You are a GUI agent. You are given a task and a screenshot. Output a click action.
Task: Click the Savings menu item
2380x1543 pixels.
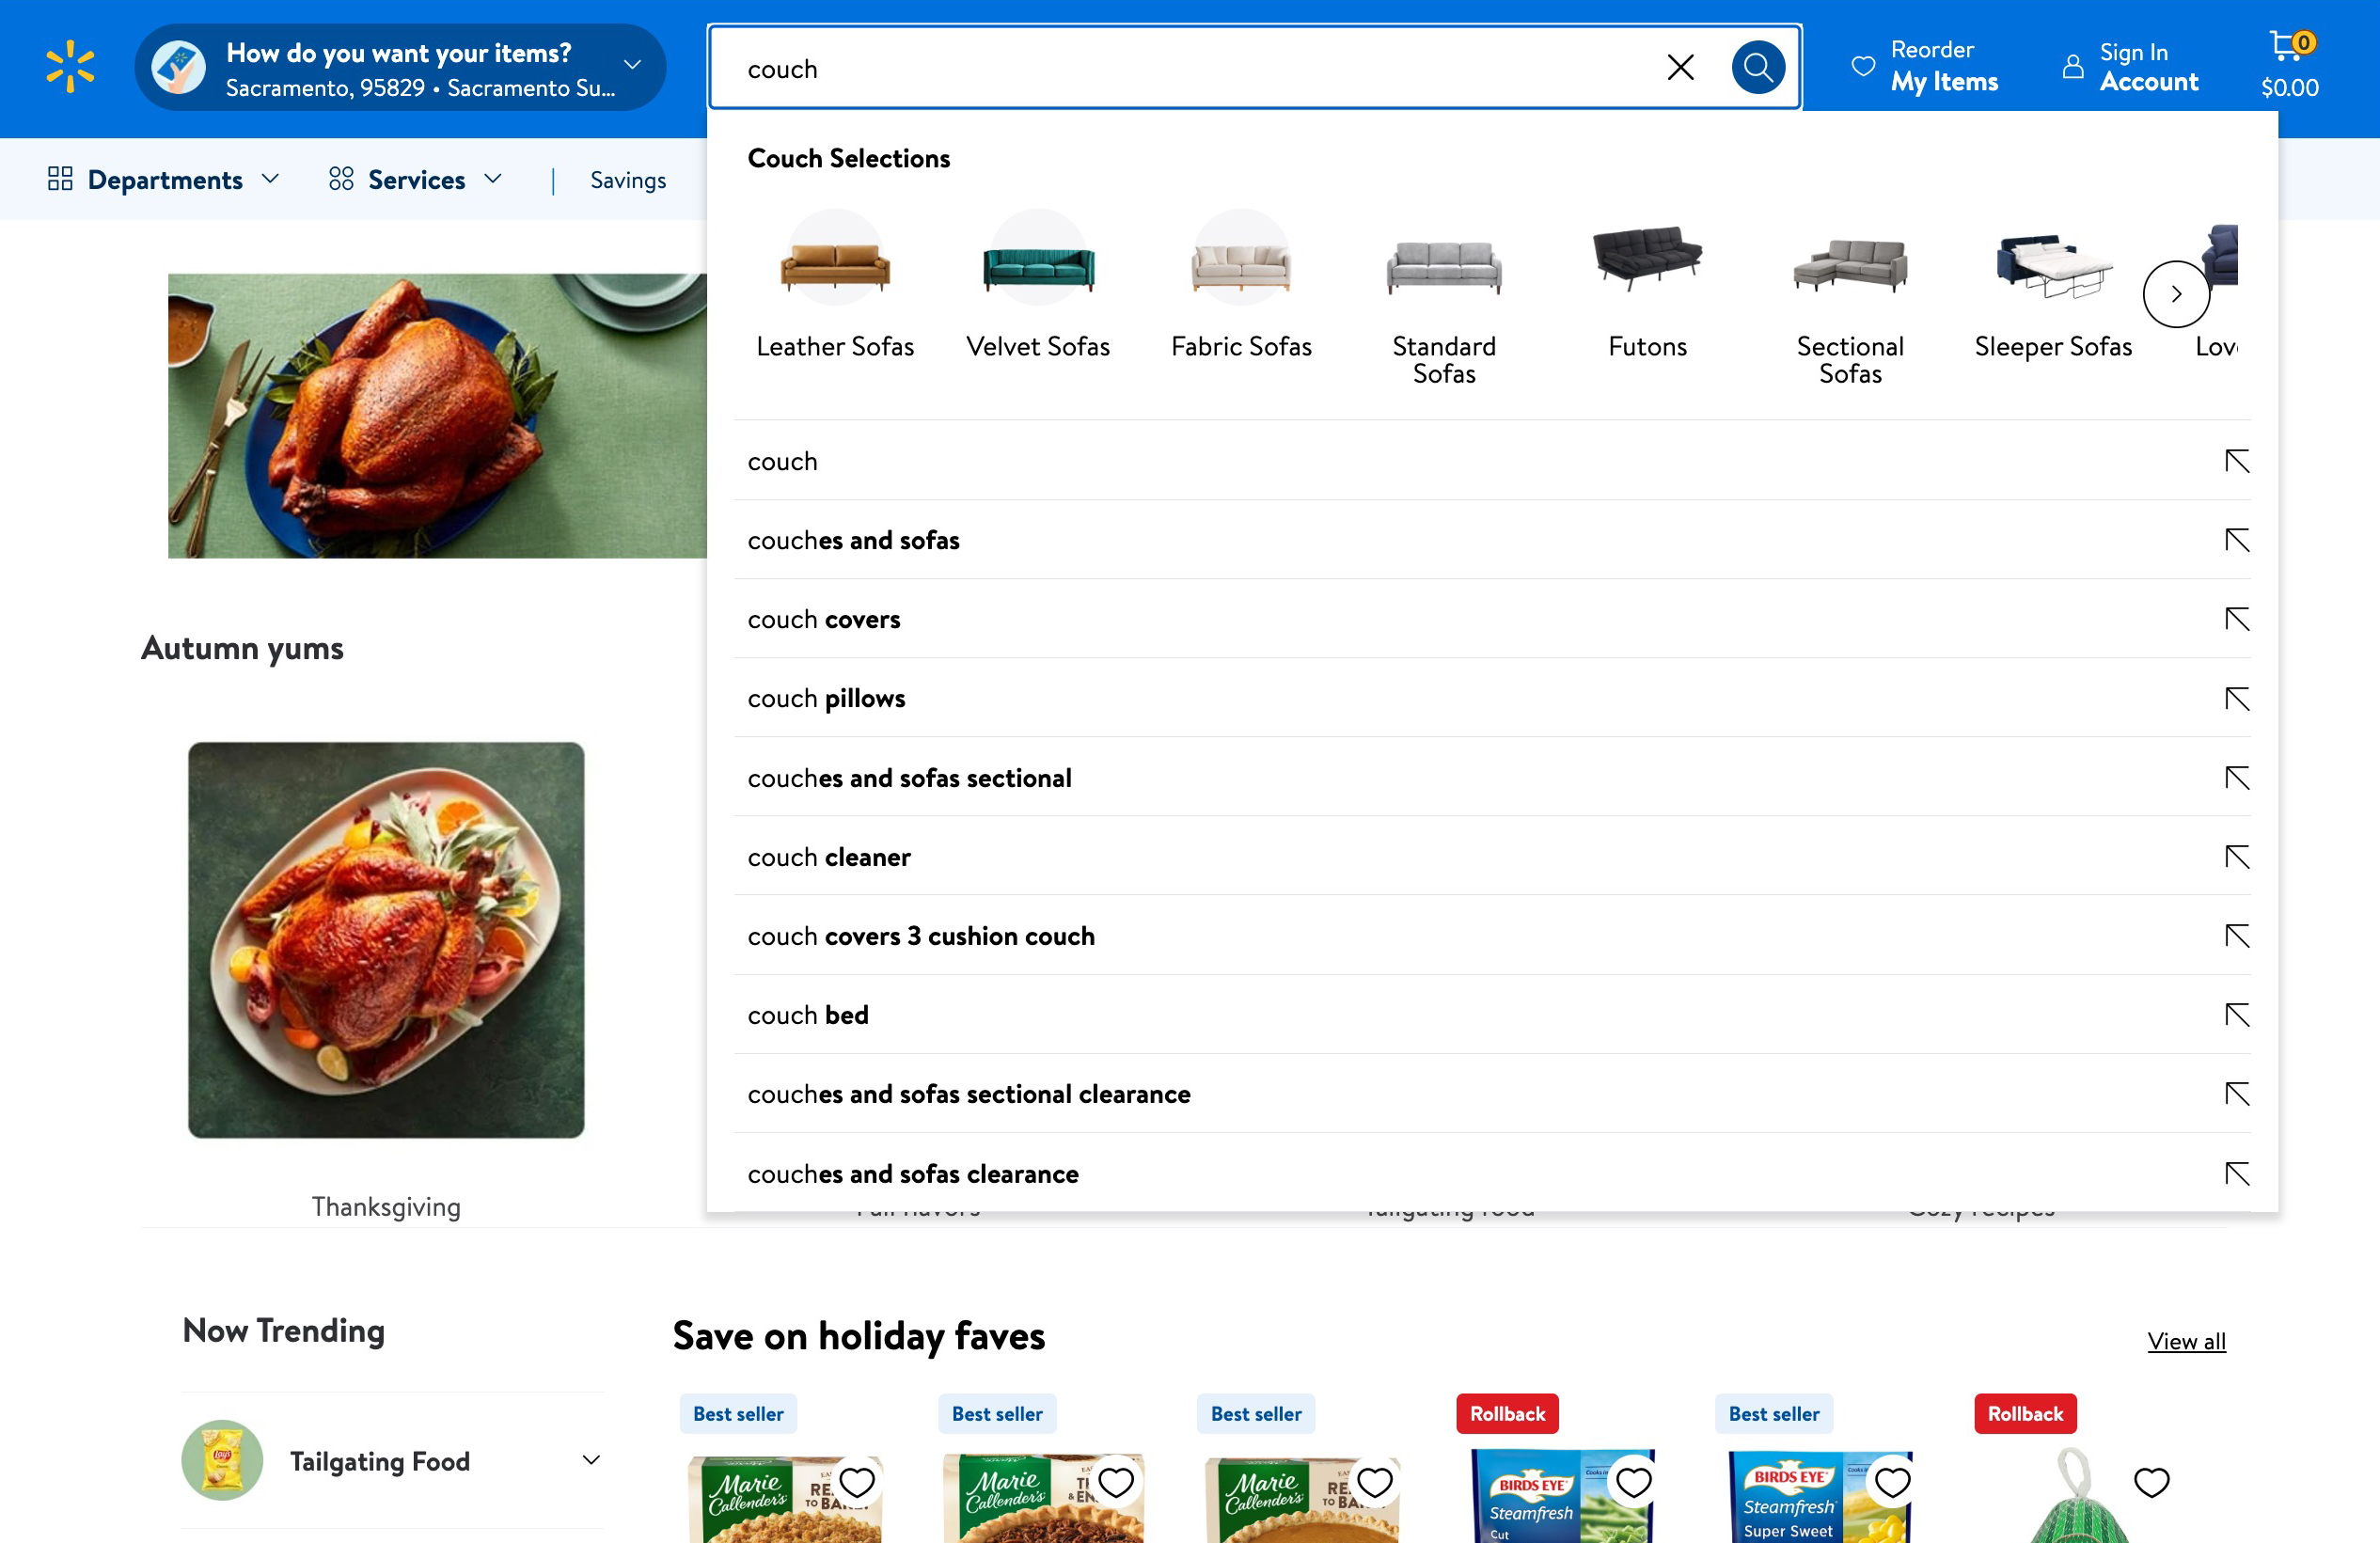point(628,179)
